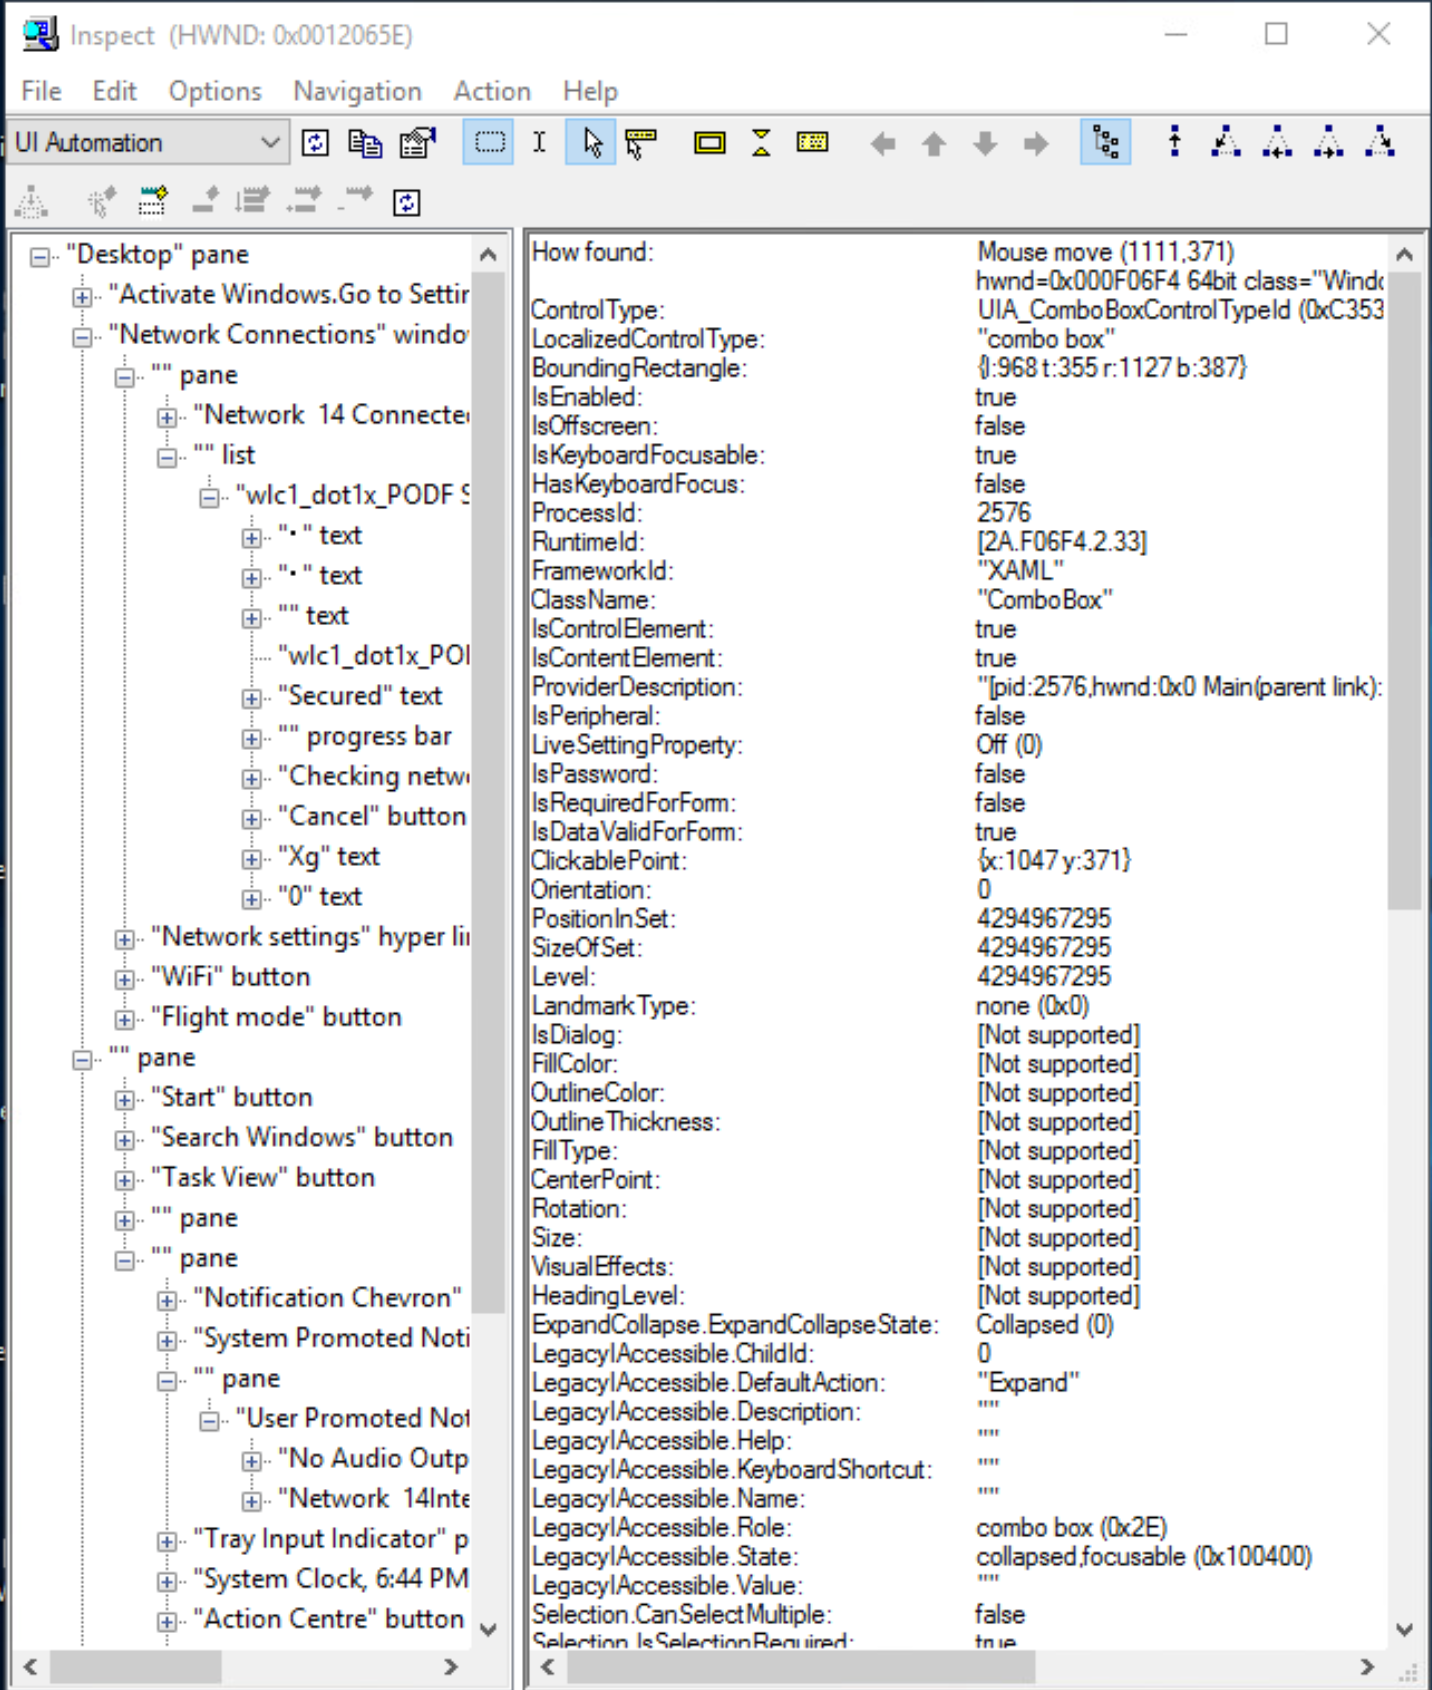Select the progress bar tree row
The width and height of the screenshot is (1432, 1690).
[x=365, y=736]
